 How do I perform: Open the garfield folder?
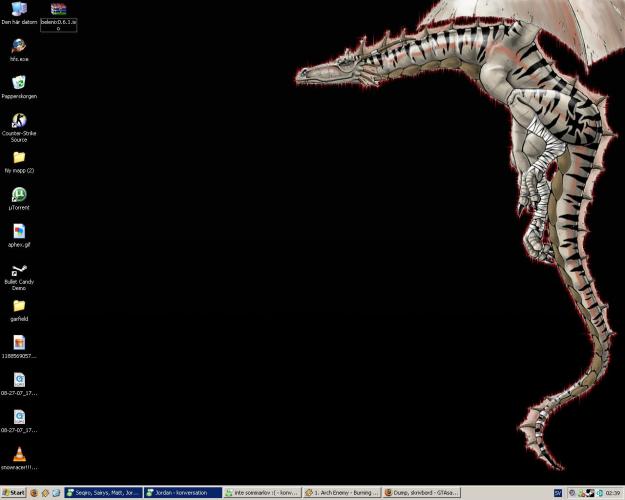click(19, 306)
